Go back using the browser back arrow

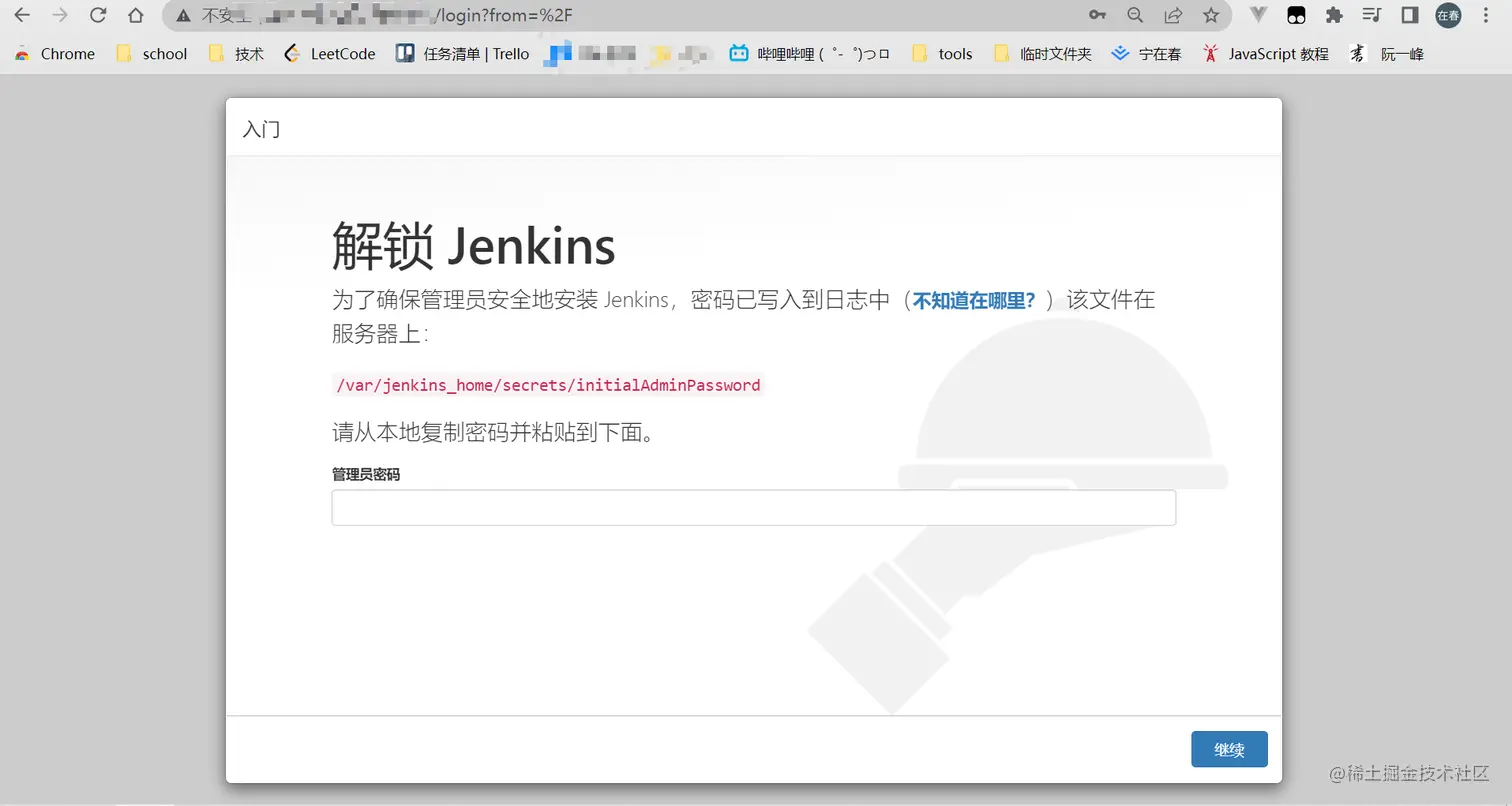point(21,15)
